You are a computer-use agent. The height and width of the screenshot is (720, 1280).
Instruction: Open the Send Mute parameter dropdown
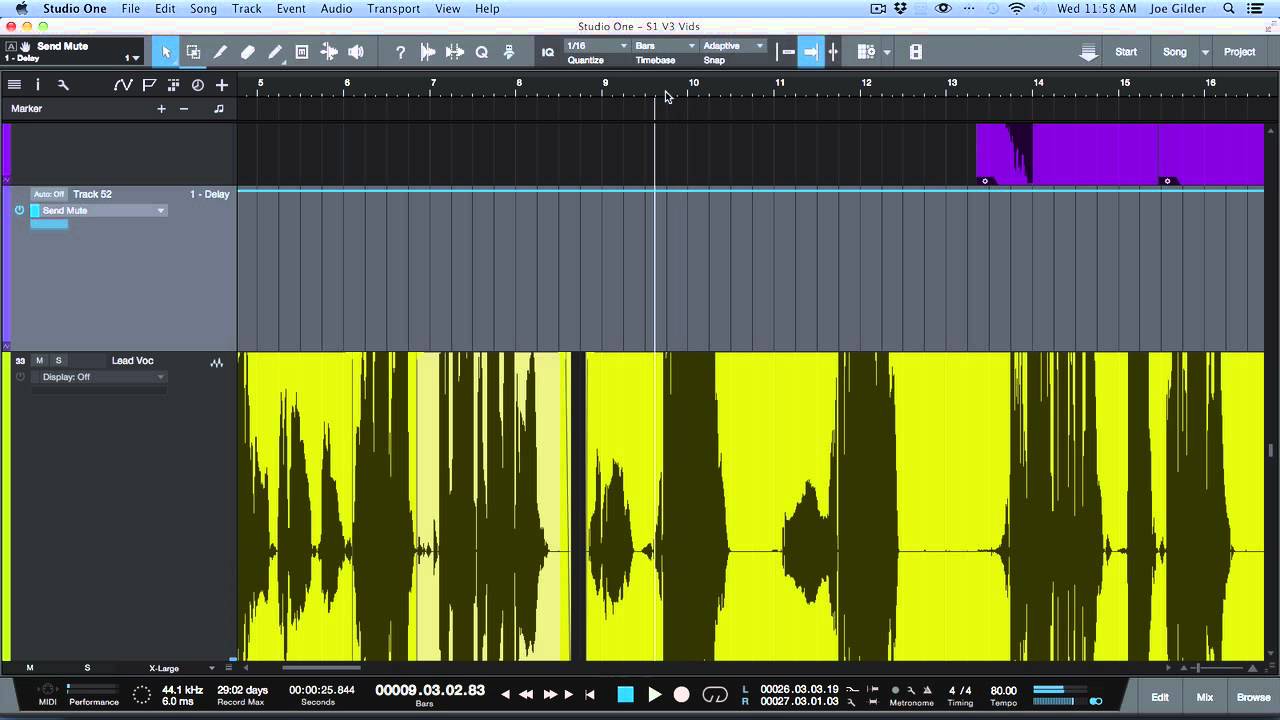click(98, 211)
